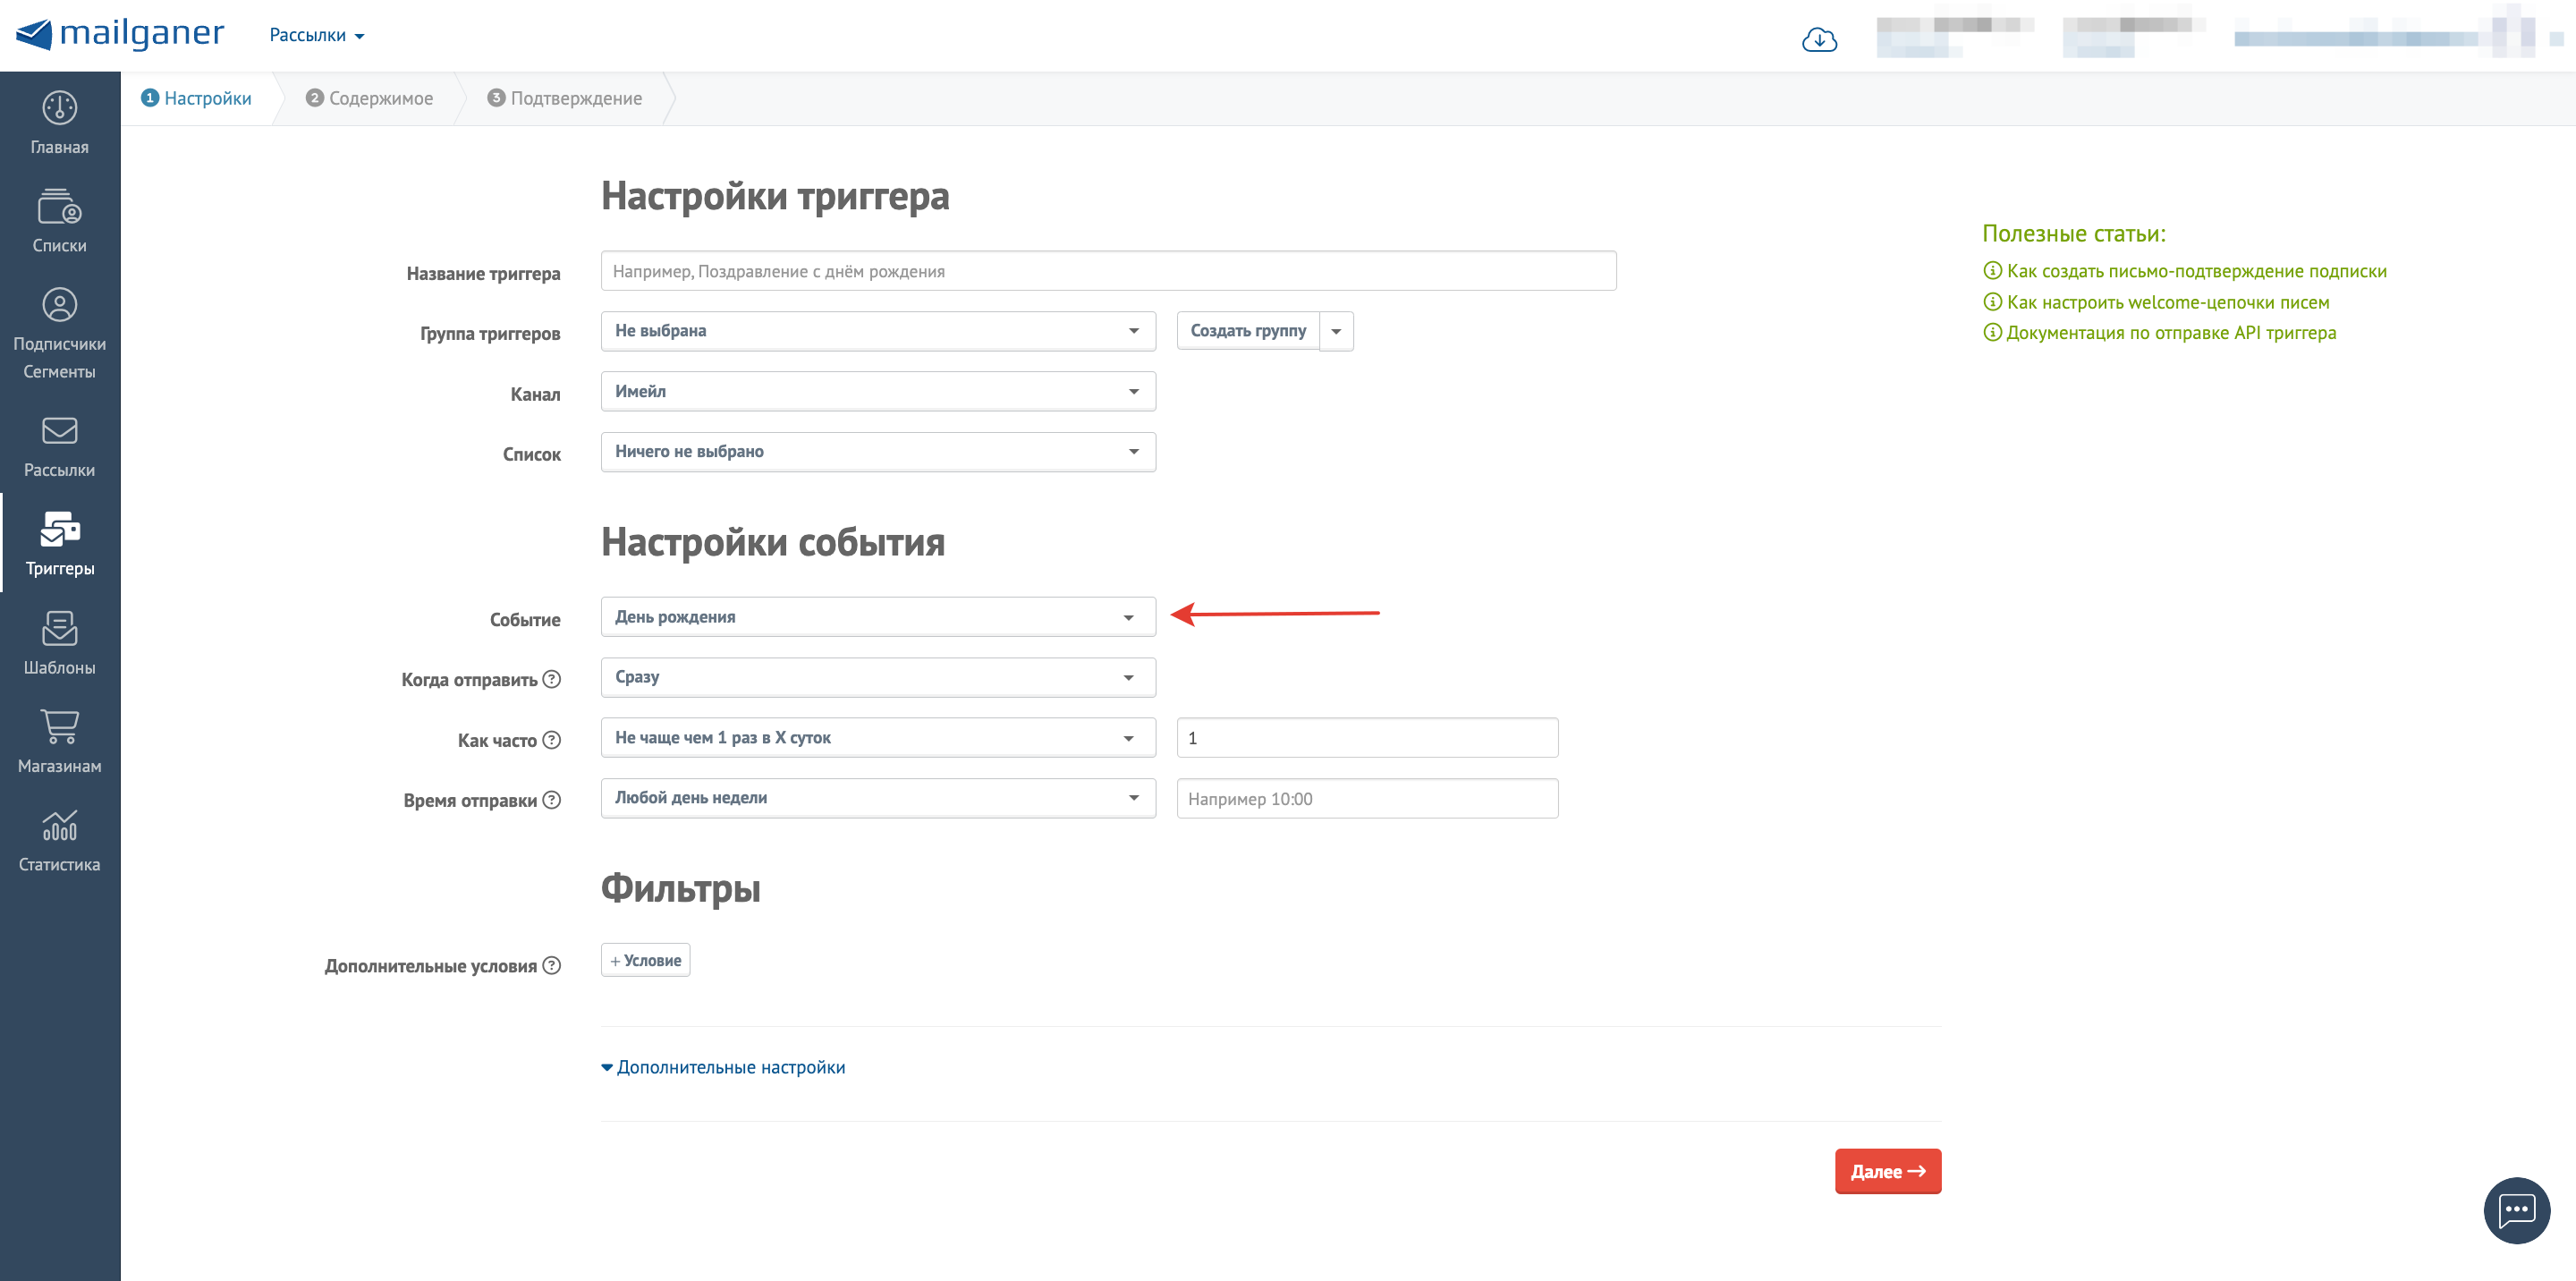
Task: Focus the Название триггера input field
Action: 1108,271
